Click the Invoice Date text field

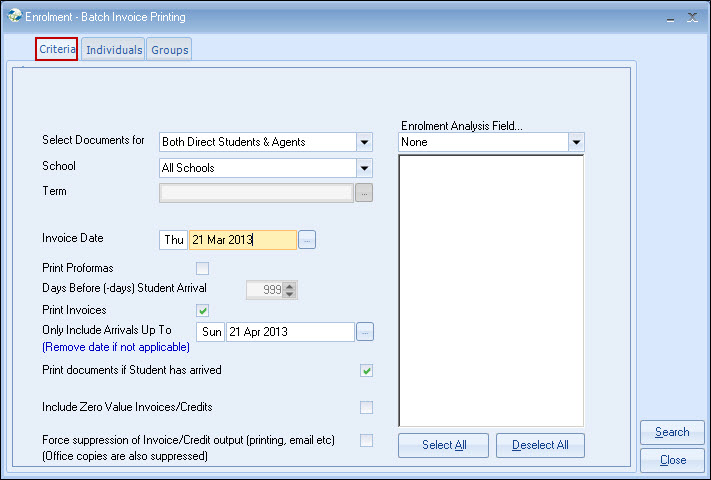242,240
